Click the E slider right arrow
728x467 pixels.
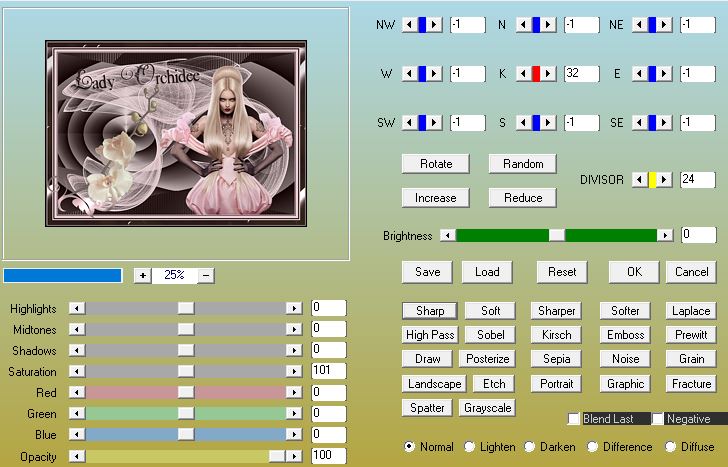[x=664, y=73]
